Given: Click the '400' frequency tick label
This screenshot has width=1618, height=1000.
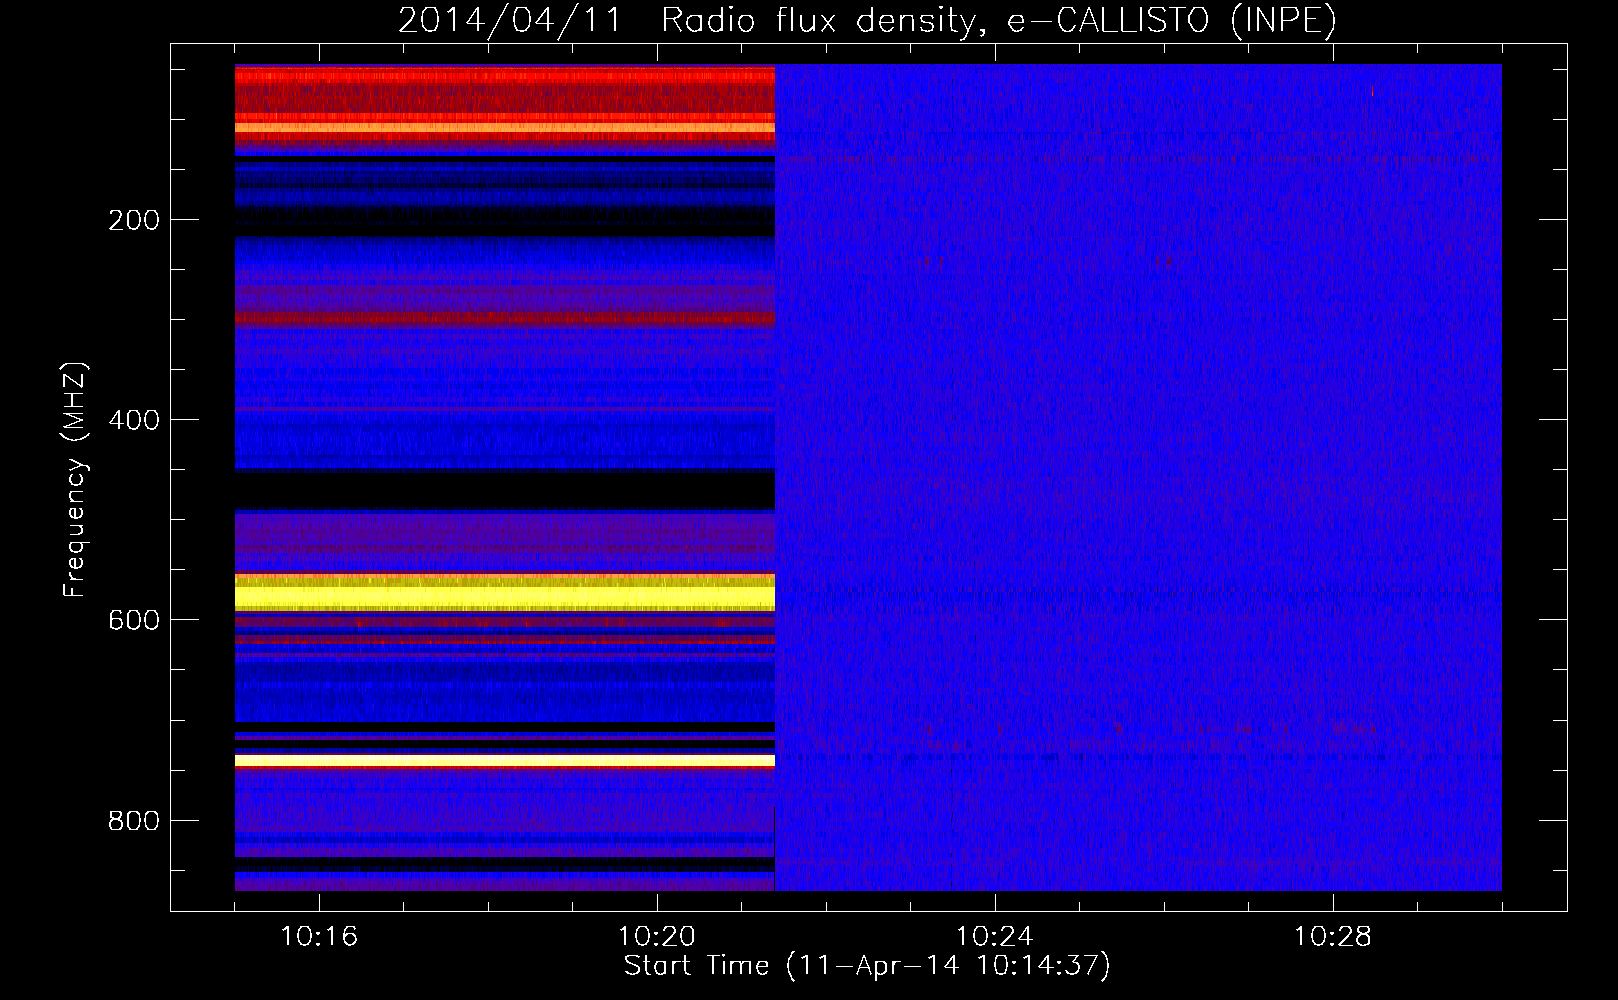Looking at the screenshot, I should tap(134, 420).
